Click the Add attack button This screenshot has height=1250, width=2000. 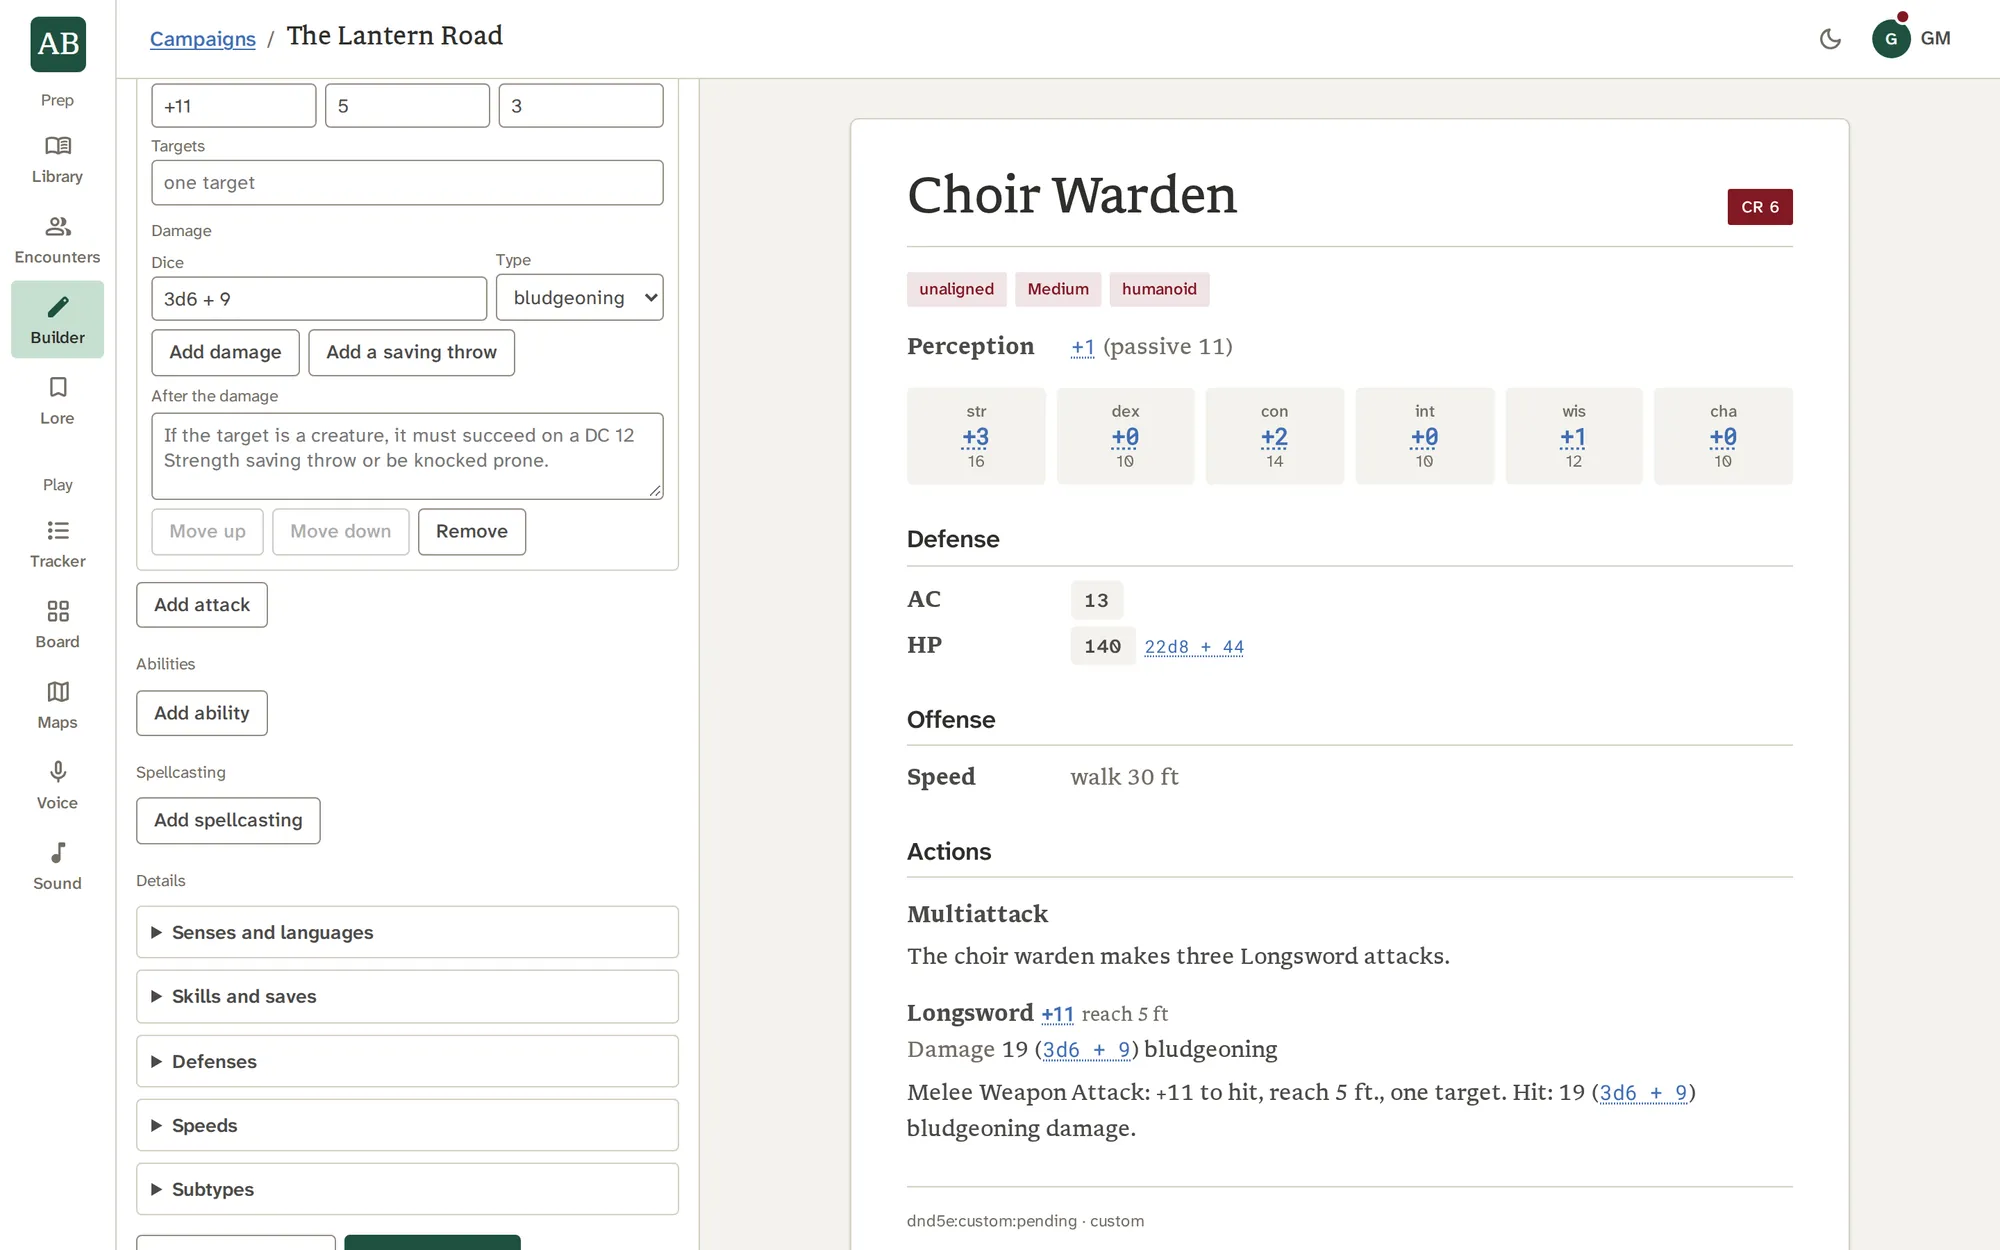click(202, 605)
